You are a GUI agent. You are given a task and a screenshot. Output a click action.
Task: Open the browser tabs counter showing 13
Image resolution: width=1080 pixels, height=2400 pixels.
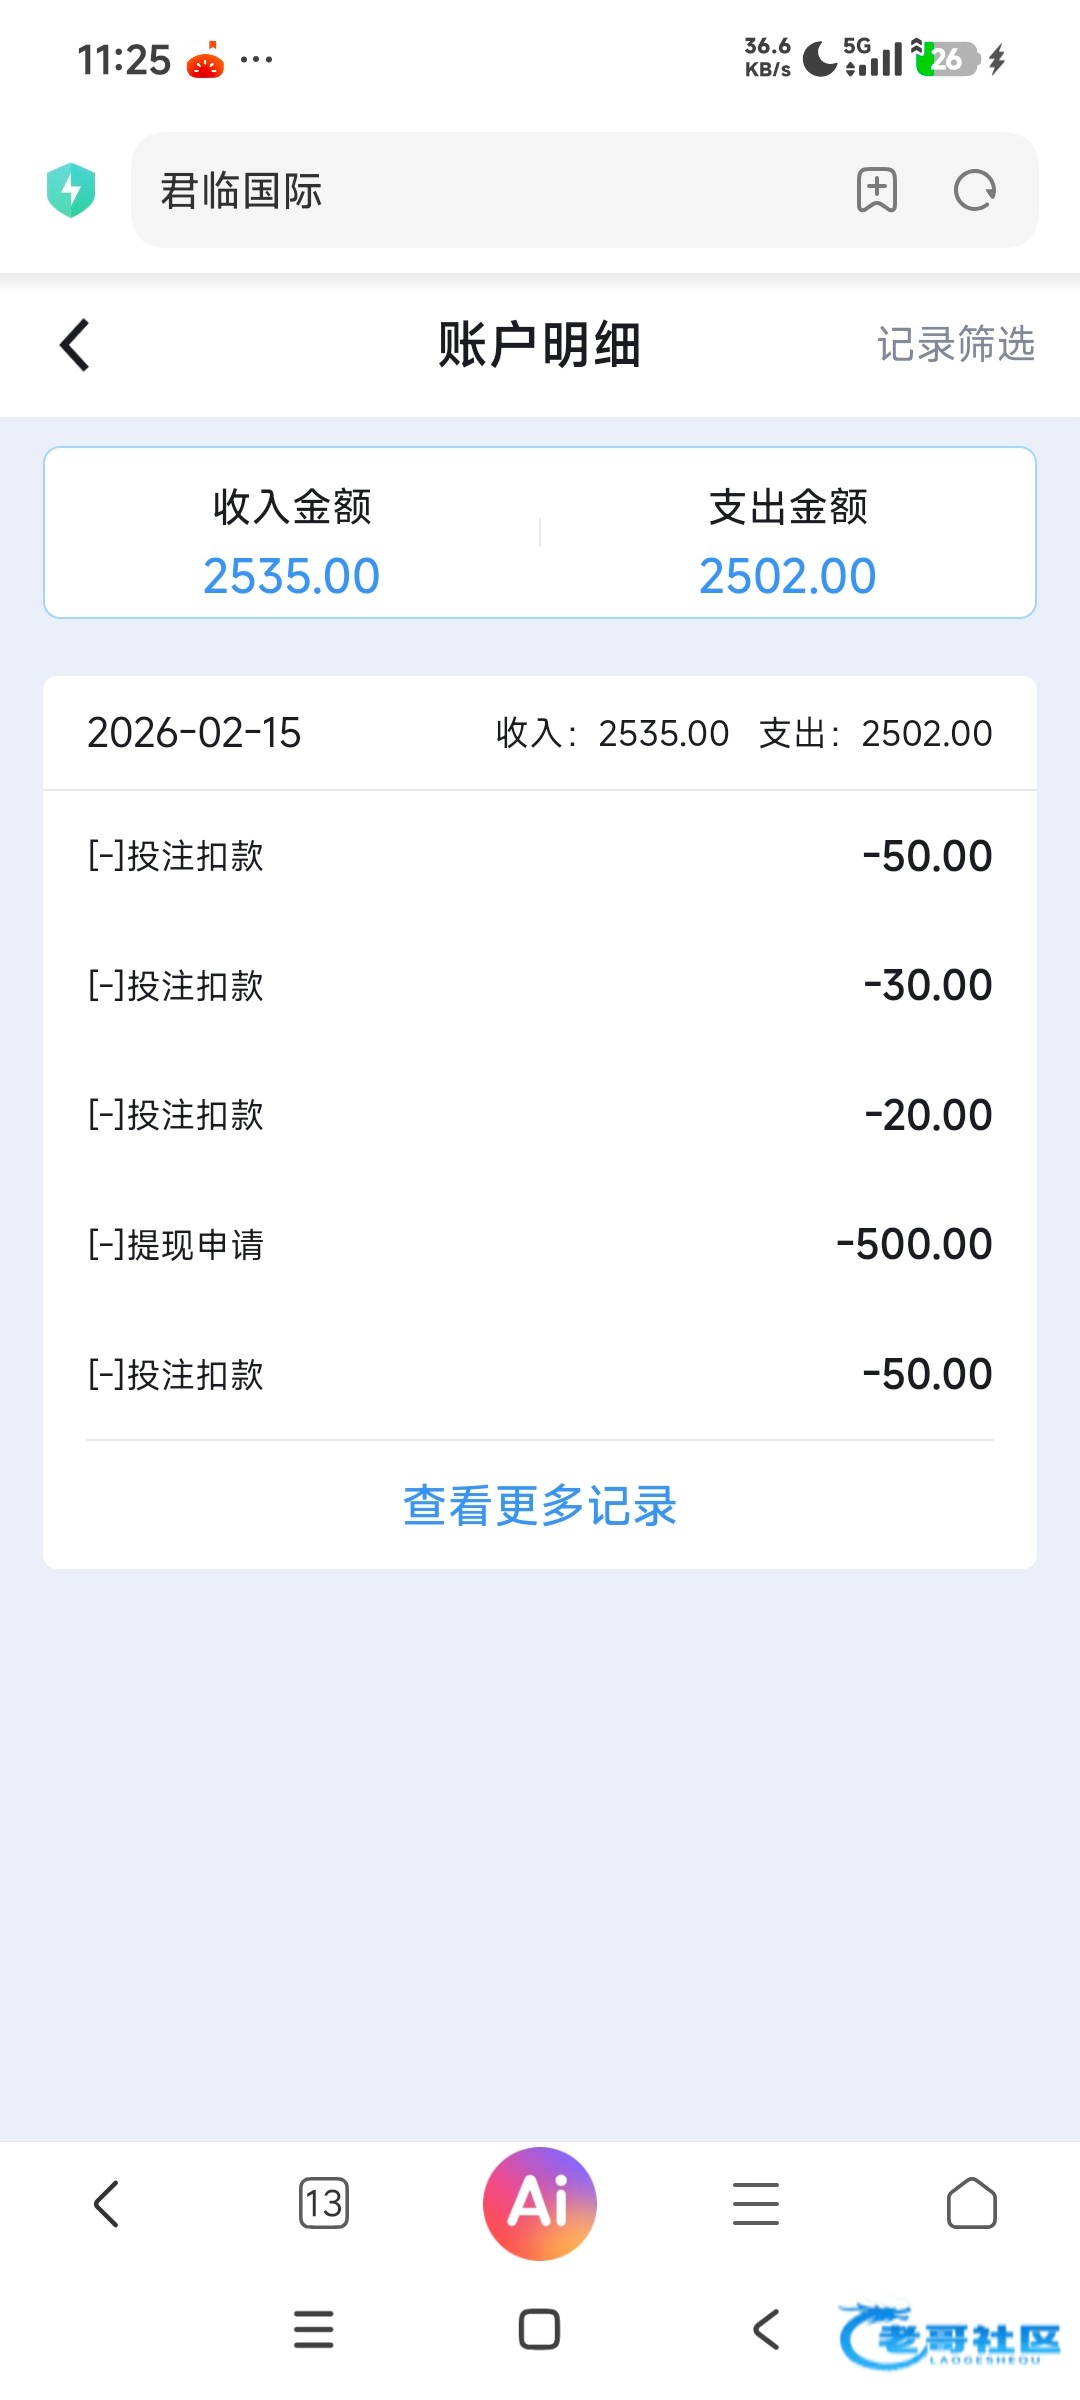pos(324,2203)
